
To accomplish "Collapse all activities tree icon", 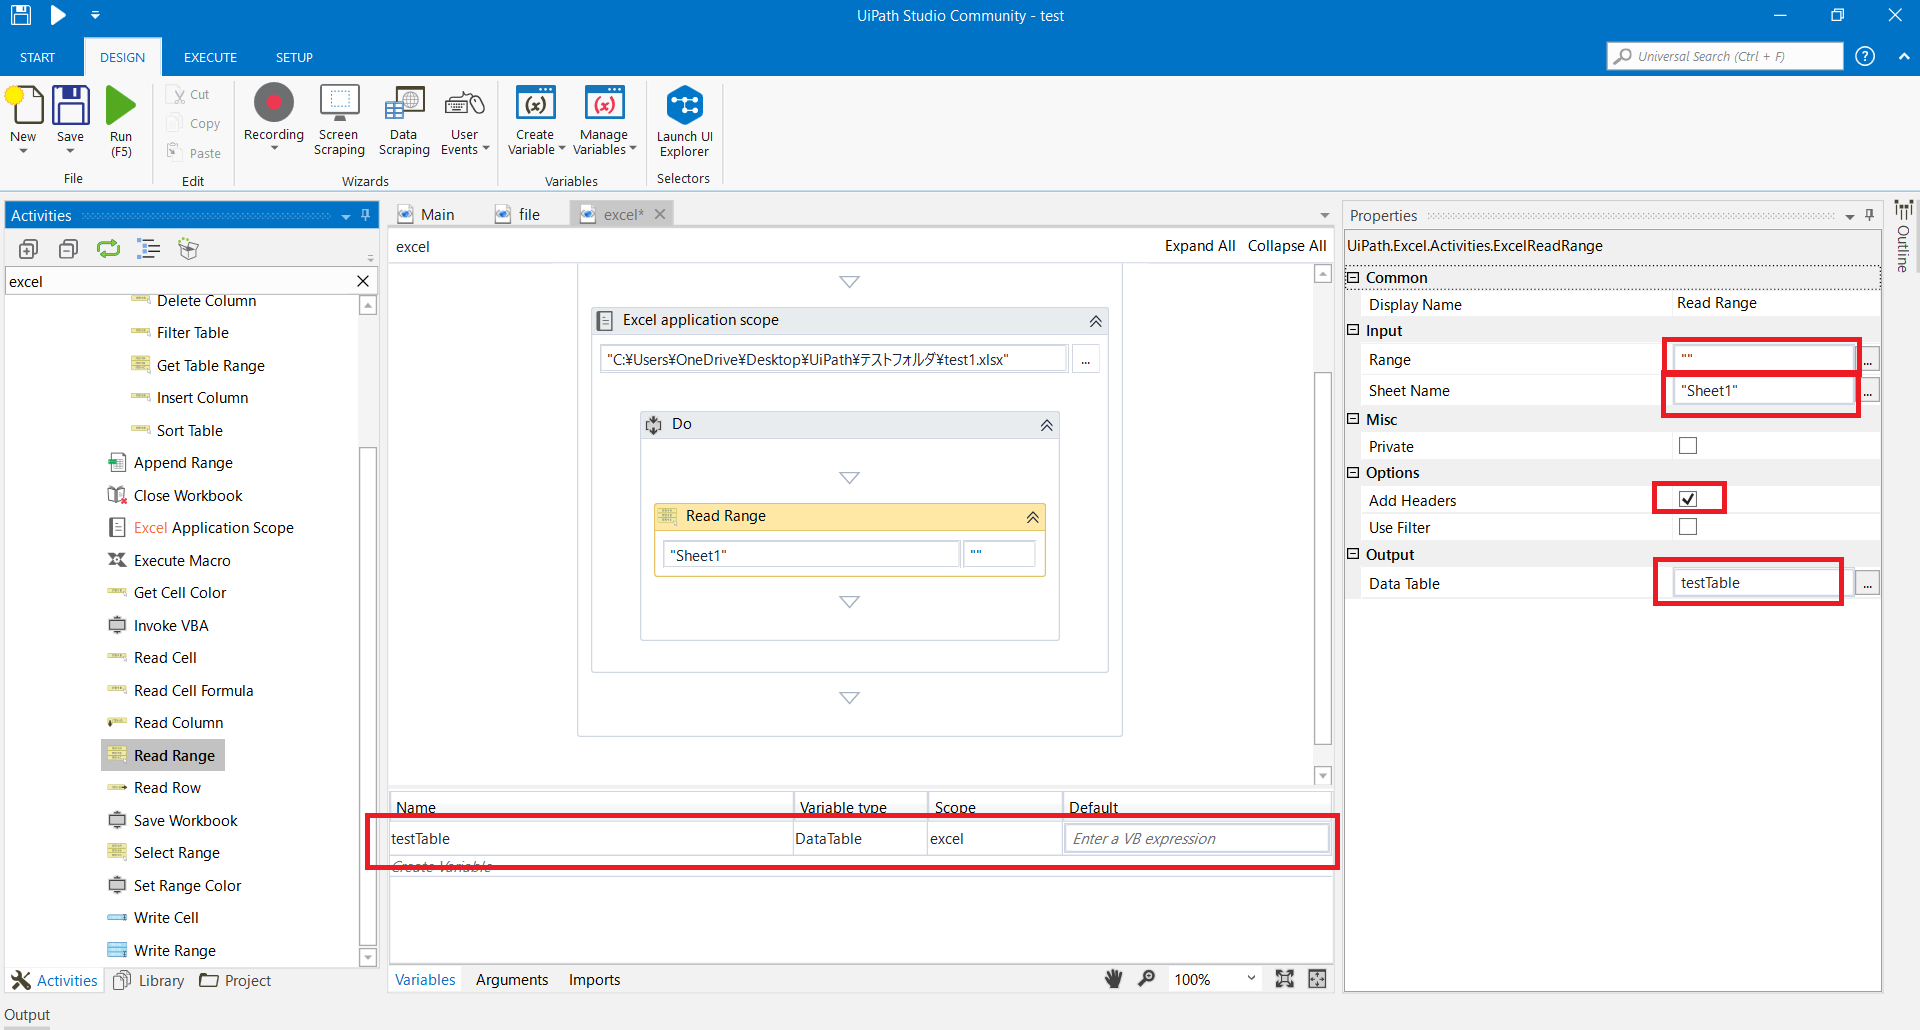I will pyautogui.click(x=68, y=249).
